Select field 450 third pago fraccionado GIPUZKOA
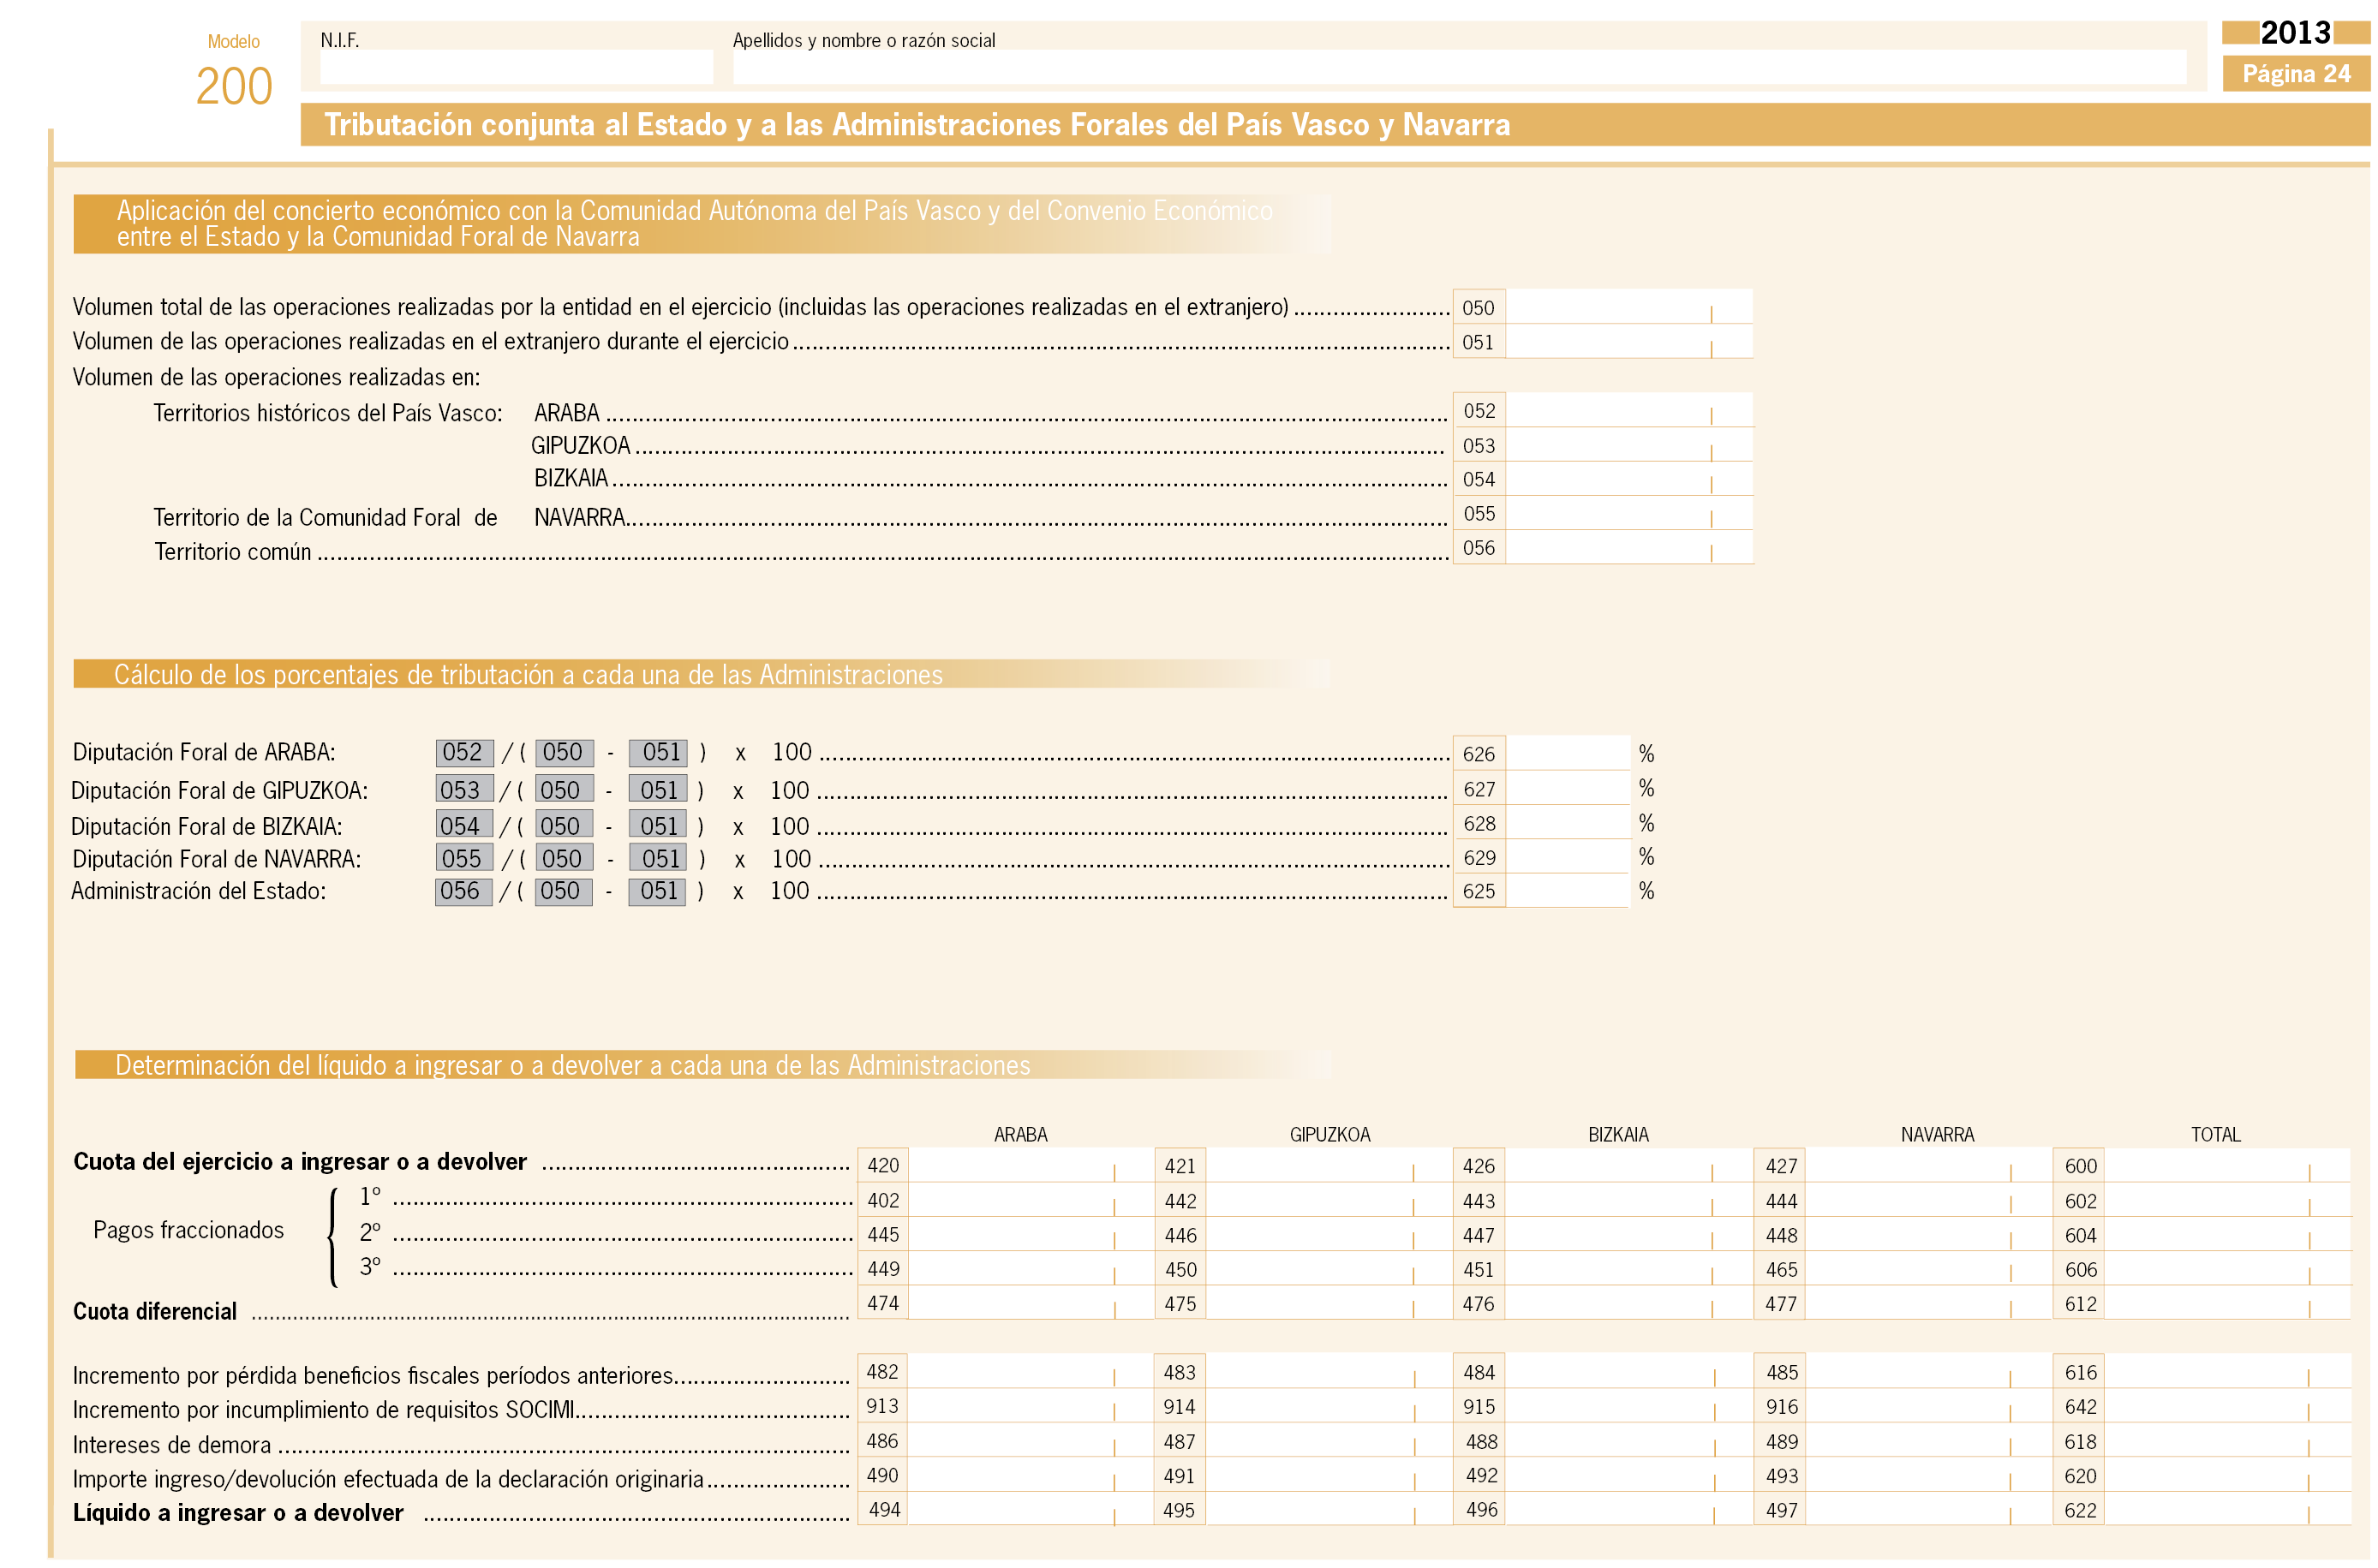Viewport: 2378px width, 1568px height. [x=1329, y=1268]
